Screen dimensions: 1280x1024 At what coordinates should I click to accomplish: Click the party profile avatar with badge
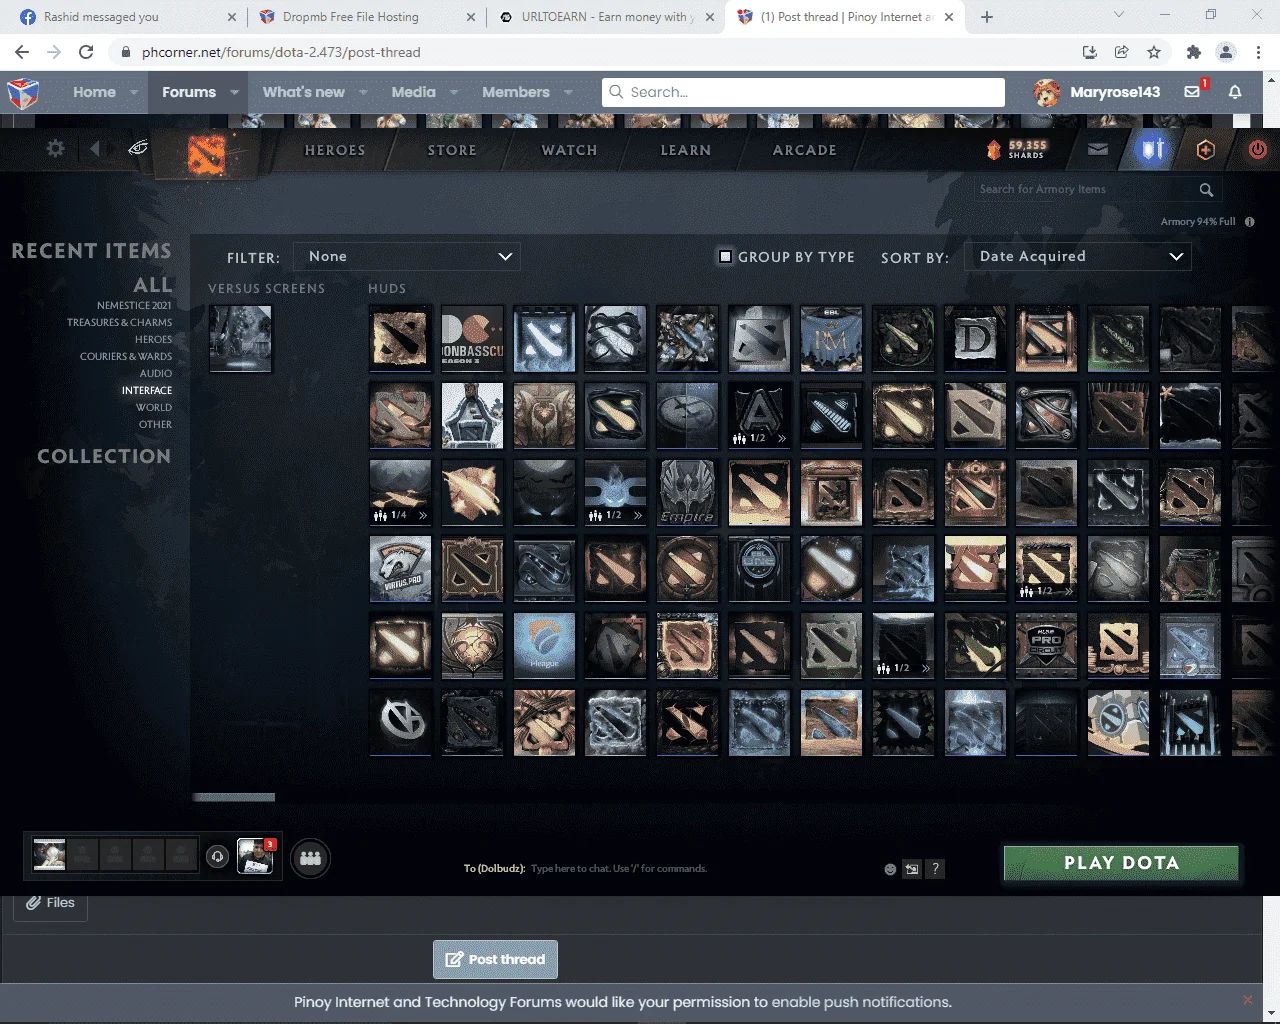[x=255, y=857]
